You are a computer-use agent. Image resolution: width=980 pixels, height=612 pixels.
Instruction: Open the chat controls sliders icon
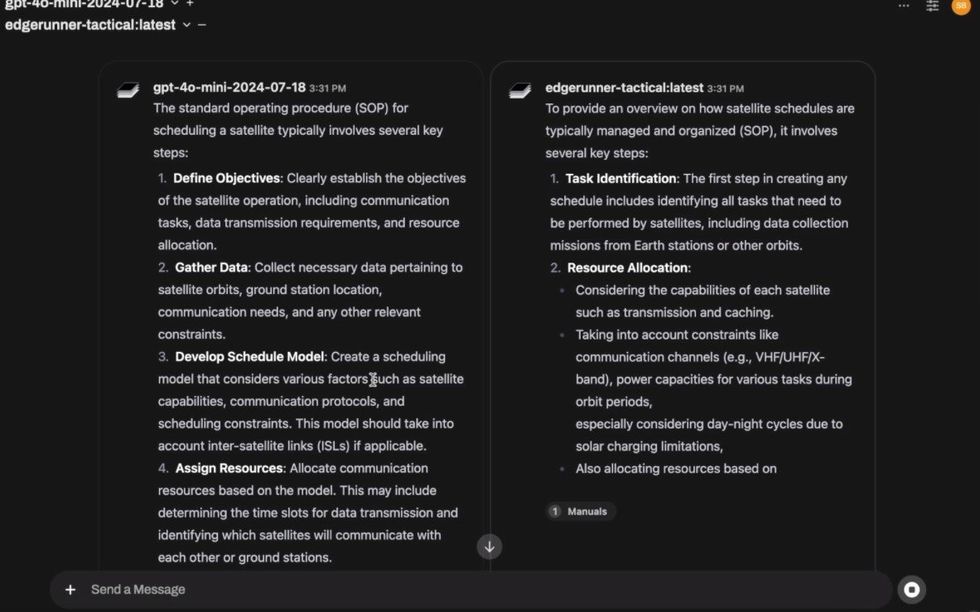click(x=932, y=5)
